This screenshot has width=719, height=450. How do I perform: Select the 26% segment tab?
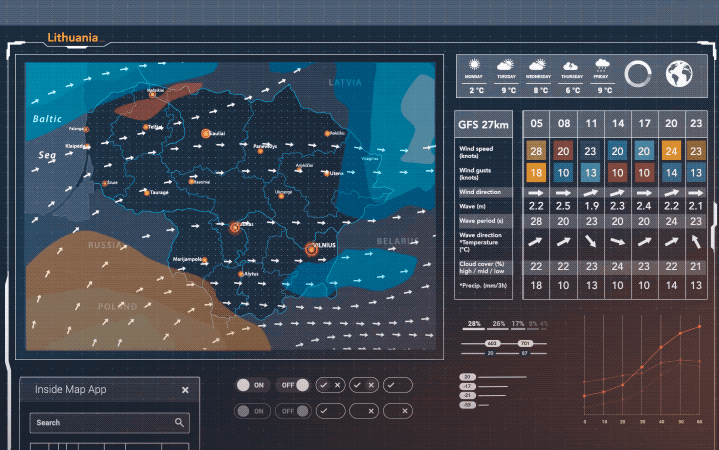[498, 324]
